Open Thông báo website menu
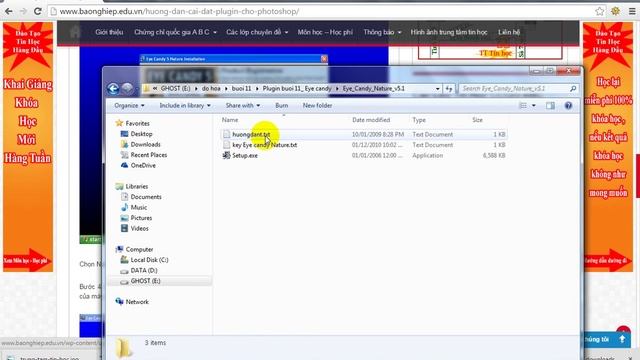 point(382,32)
